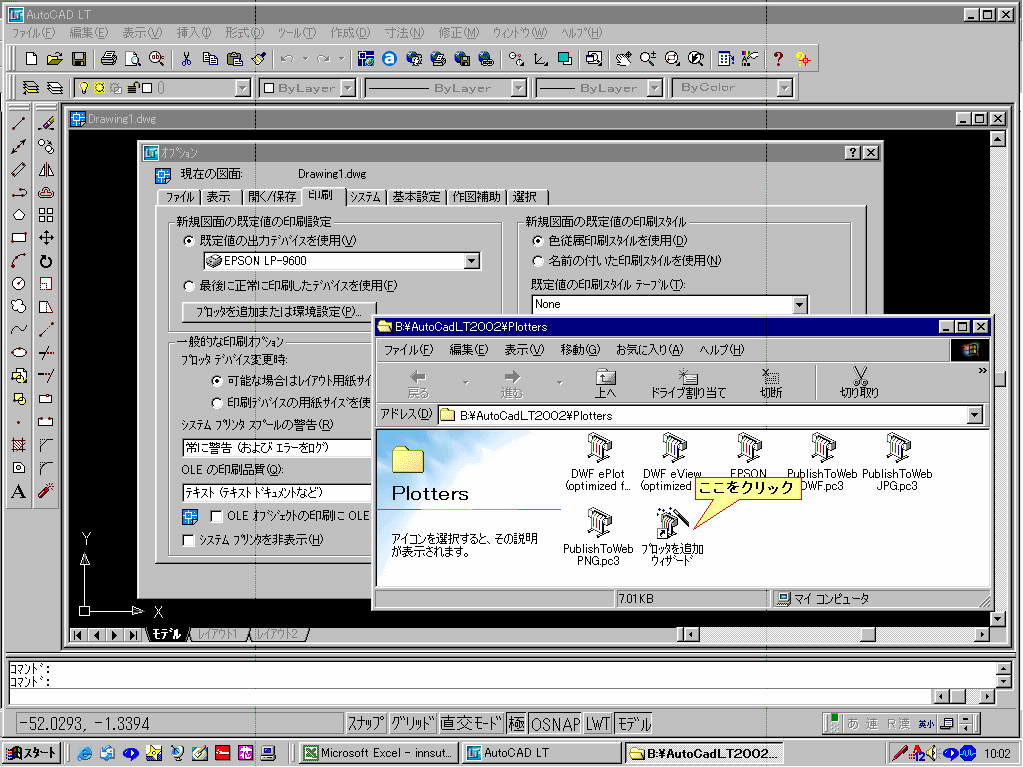Viewport: 1023px width, 767px height.
Task: Expand the Explorer toolbar overflow chevron
Action: pyautogui.click(x=983, y=370)
